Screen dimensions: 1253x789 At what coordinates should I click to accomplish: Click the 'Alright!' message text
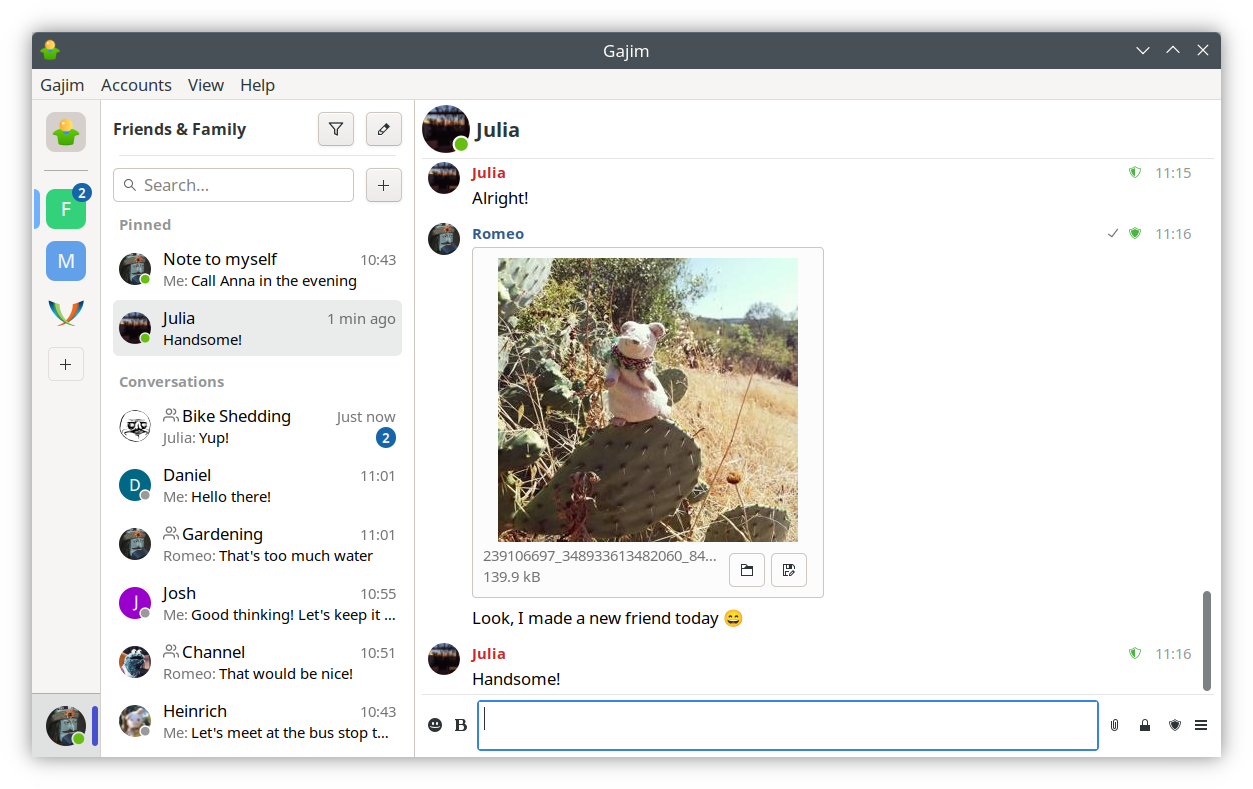[x=500, y=198]
